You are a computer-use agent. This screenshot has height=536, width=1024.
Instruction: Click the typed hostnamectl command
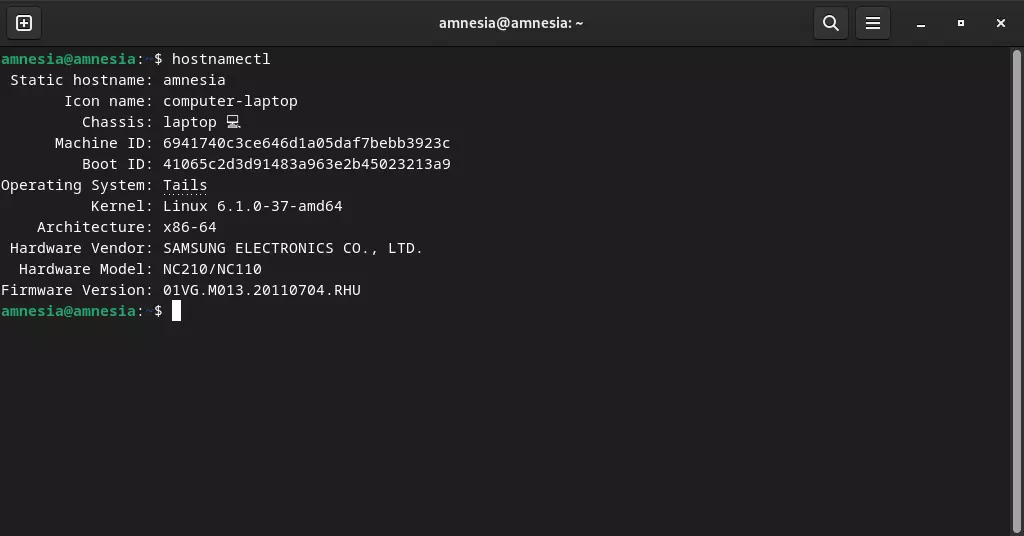click(221, 59)
